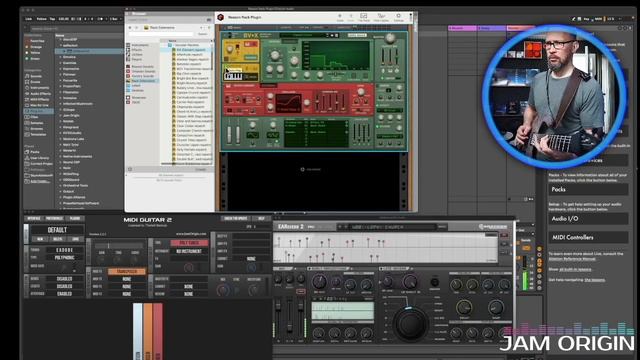The height and width of the screenshot is (360, 640).
Task: Open NO INSTRUMENT selector in MIDI Guitar
Action: tap(189, 251)
